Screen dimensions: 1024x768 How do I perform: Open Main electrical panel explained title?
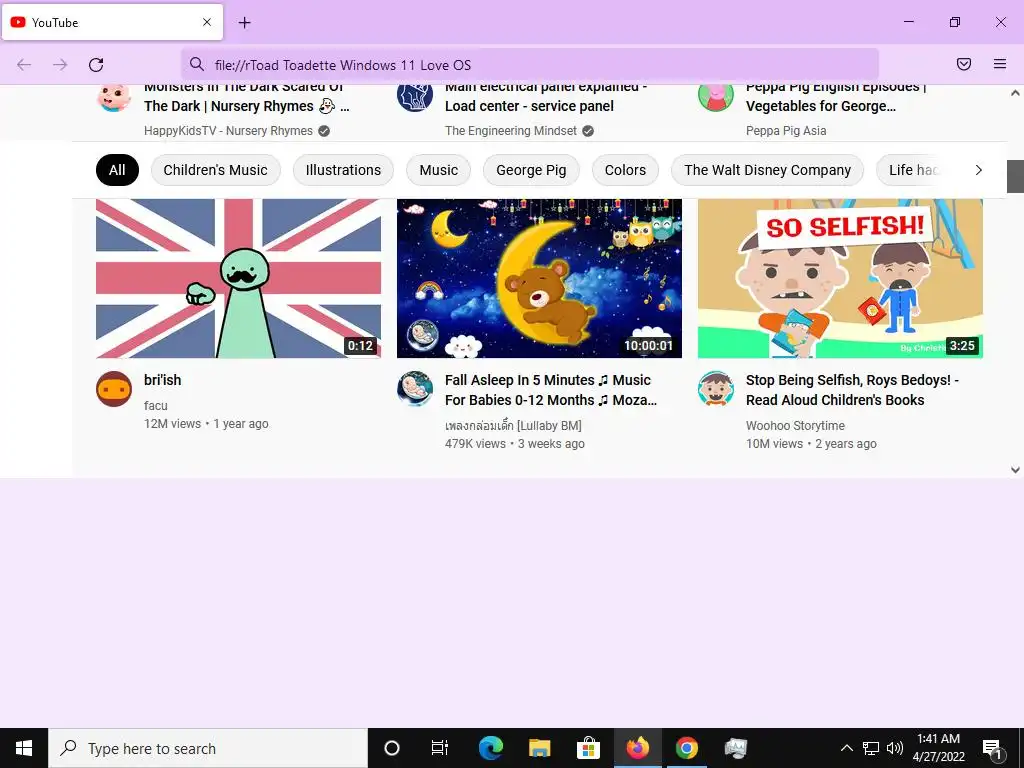(x=546, y=97)
